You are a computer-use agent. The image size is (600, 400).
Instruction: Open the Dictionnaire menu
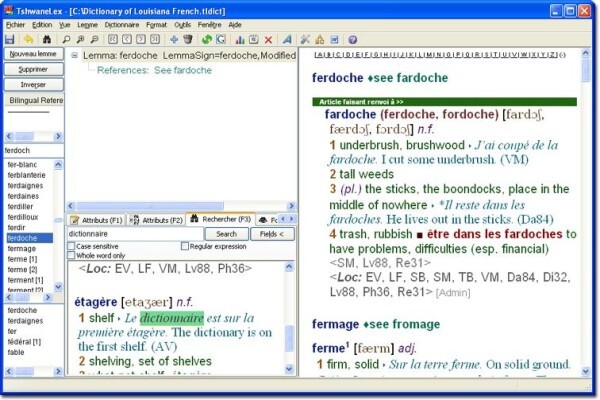(x=122, y=25)
